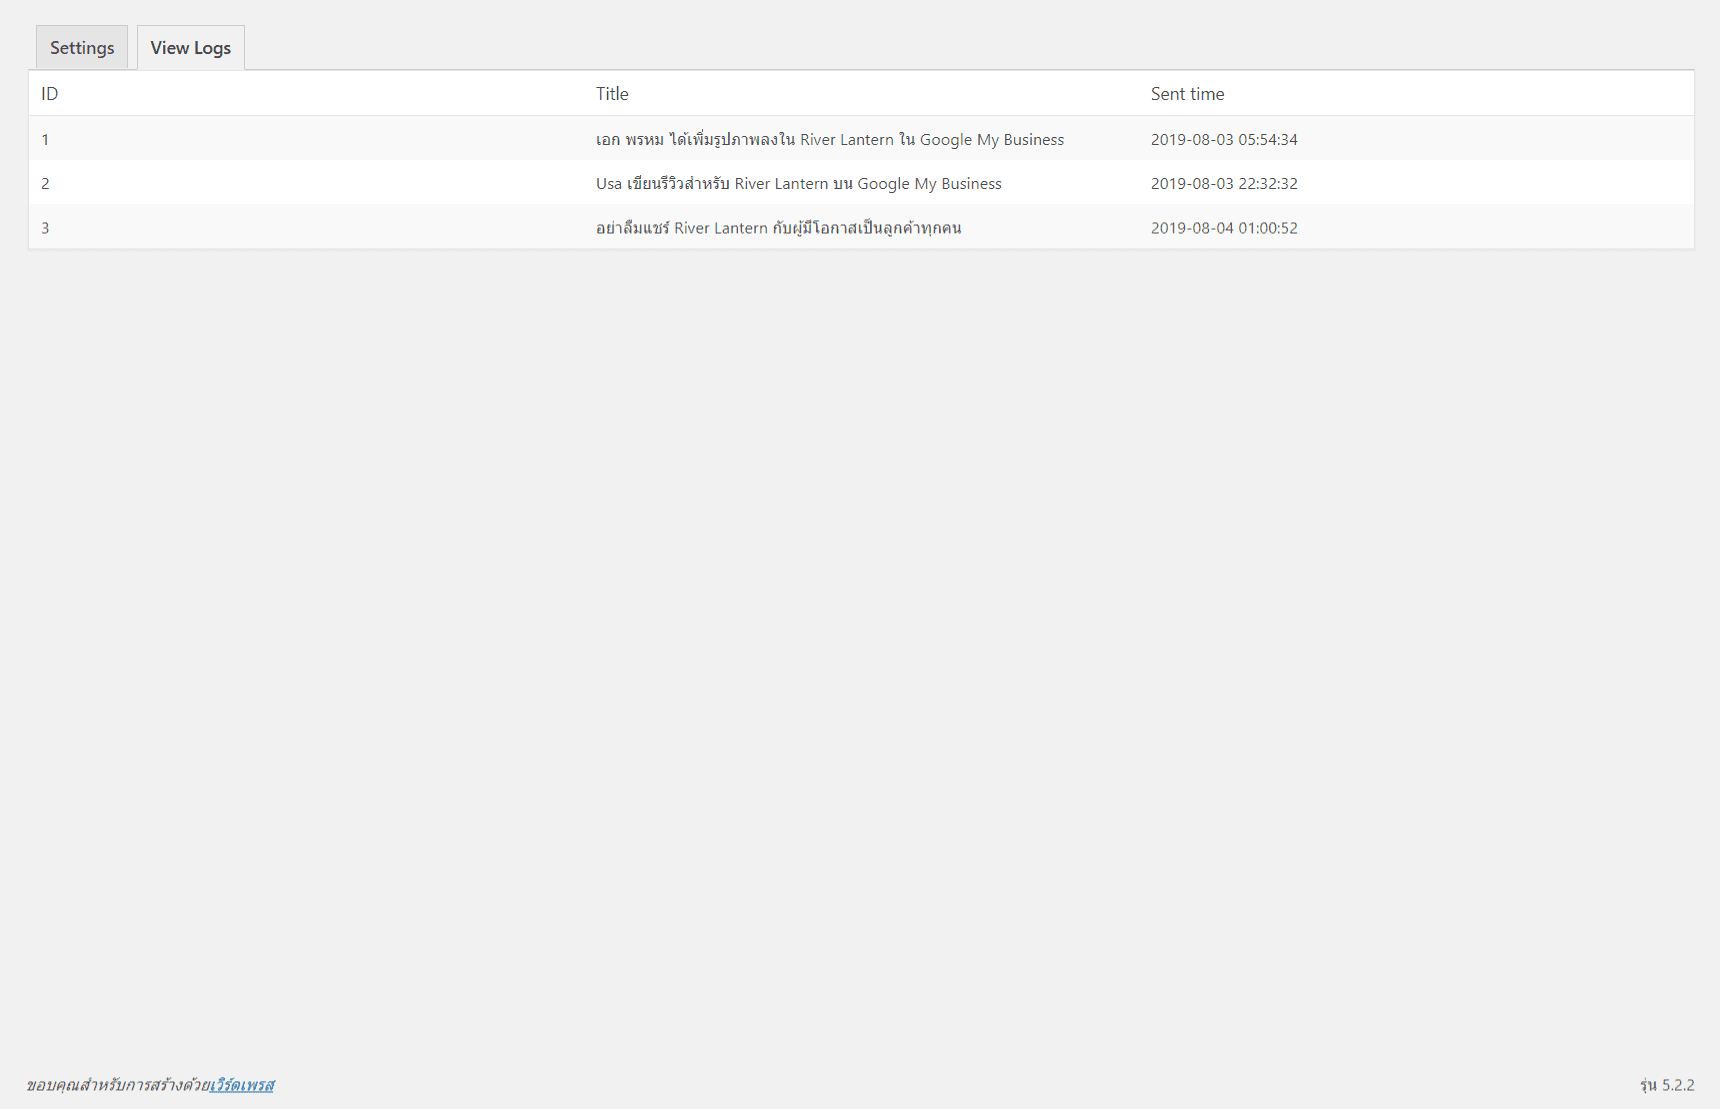Viewport: 1720px width, 1109px height.
Task: Click the version 5.2.2 footer text
Action: [x=1677, y=1085]
